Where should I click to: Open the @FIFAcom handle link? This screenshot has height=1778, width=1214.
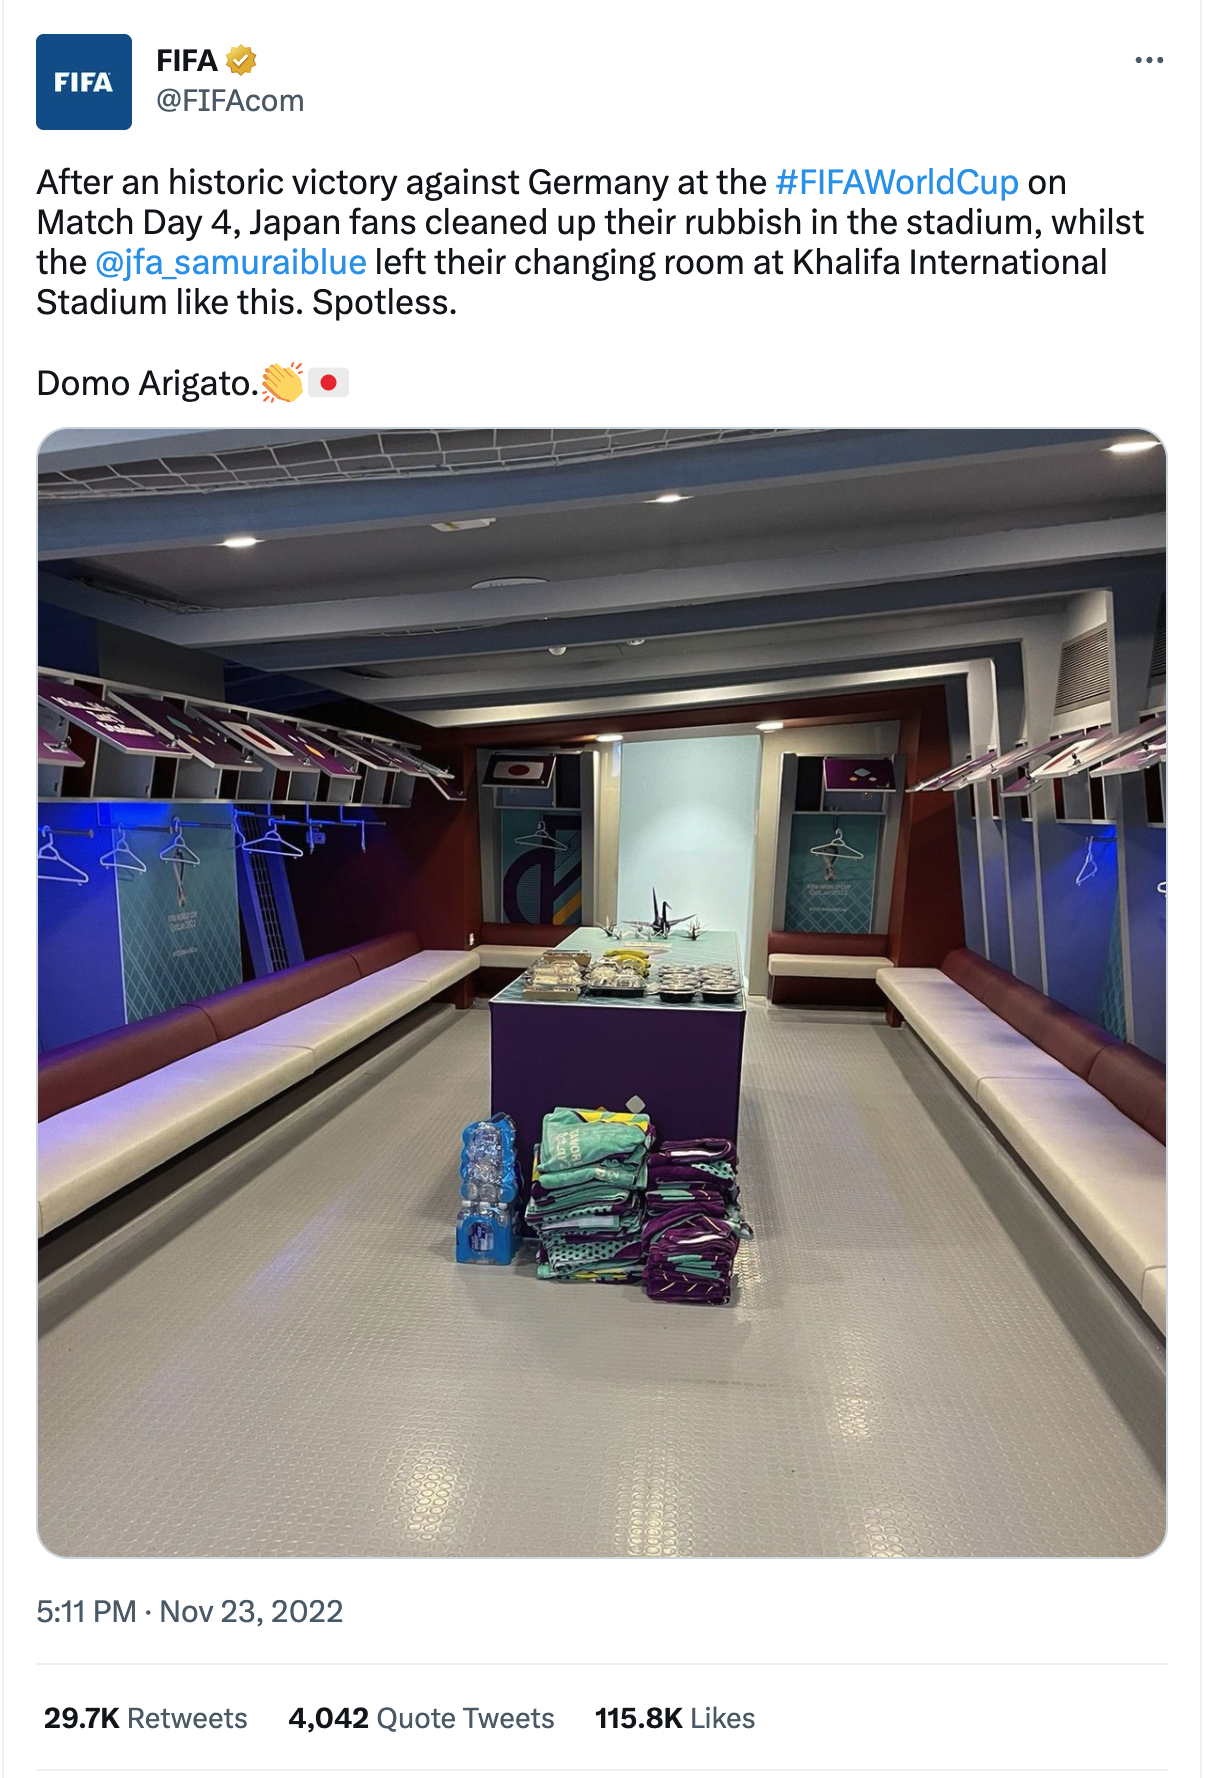[230, 101]
